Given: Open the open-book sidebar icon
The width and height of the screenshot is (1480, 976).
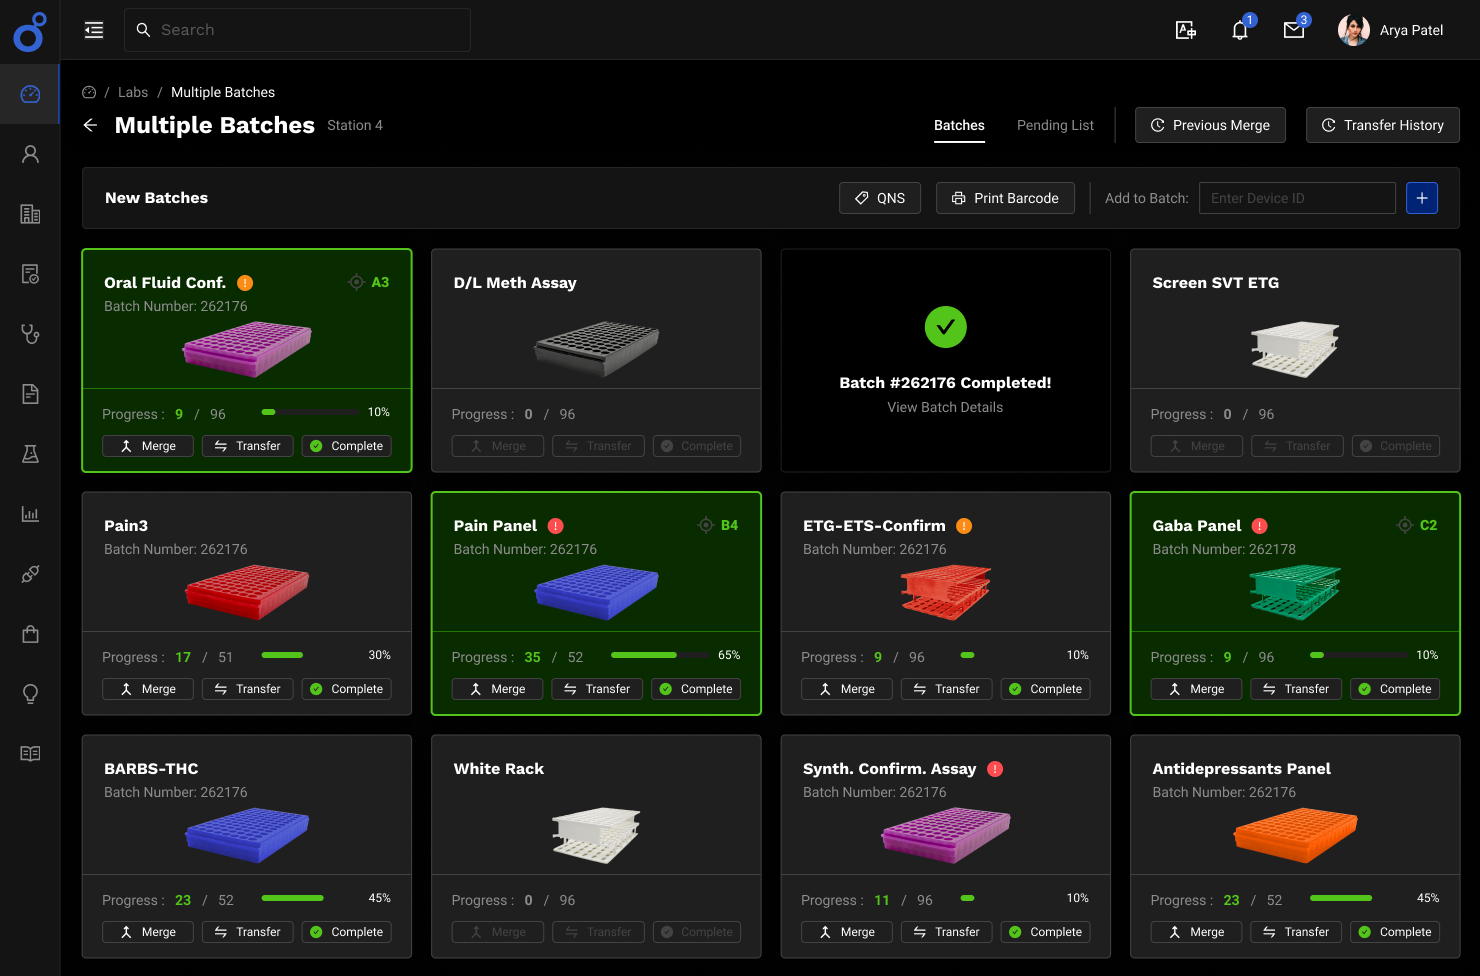Looking at the screenshot, I should pyautogui.click(x=30, y=754).
